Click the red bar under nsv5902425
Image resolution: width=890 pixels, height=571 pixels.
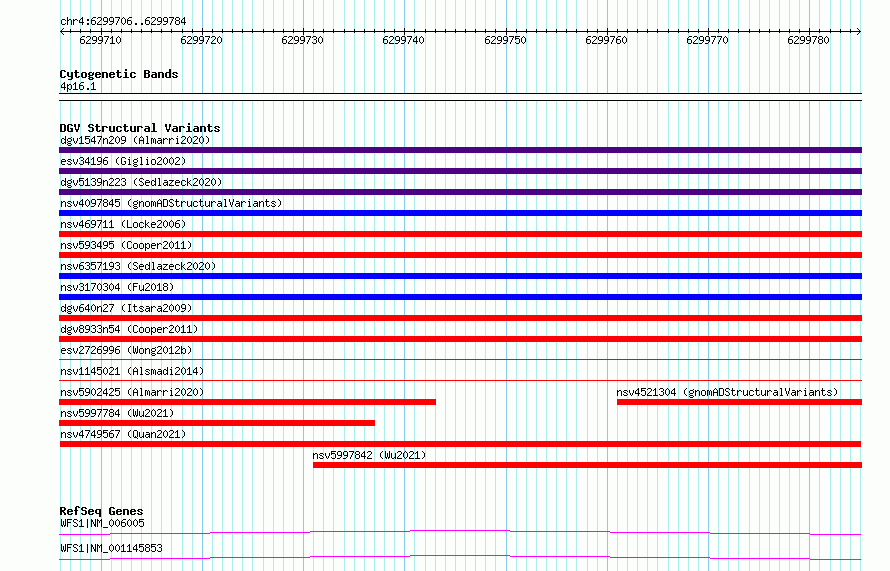[247, 402]
